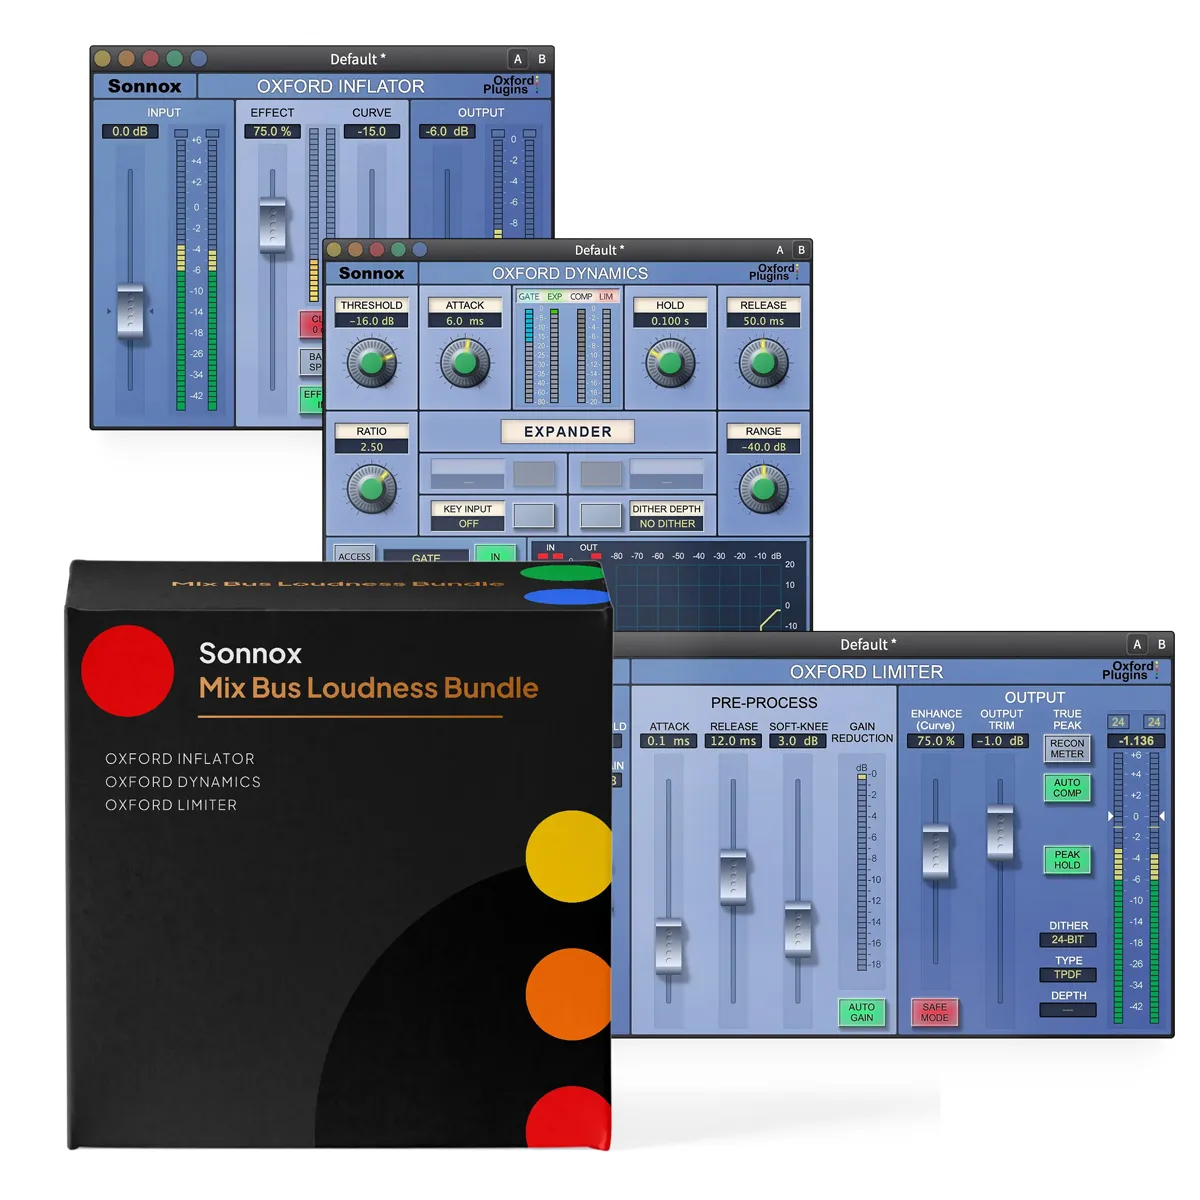Click the Limiter RELEASE value 12.0 ms
Image resolution: width=1200 pixels, height=1200 pixels.
(733, 741)
